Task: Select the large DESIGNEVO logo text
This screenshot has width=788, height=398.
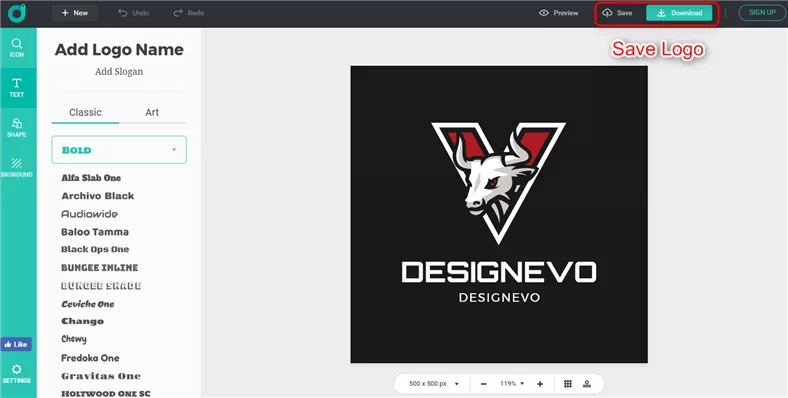Action: (x=499, y=272)
